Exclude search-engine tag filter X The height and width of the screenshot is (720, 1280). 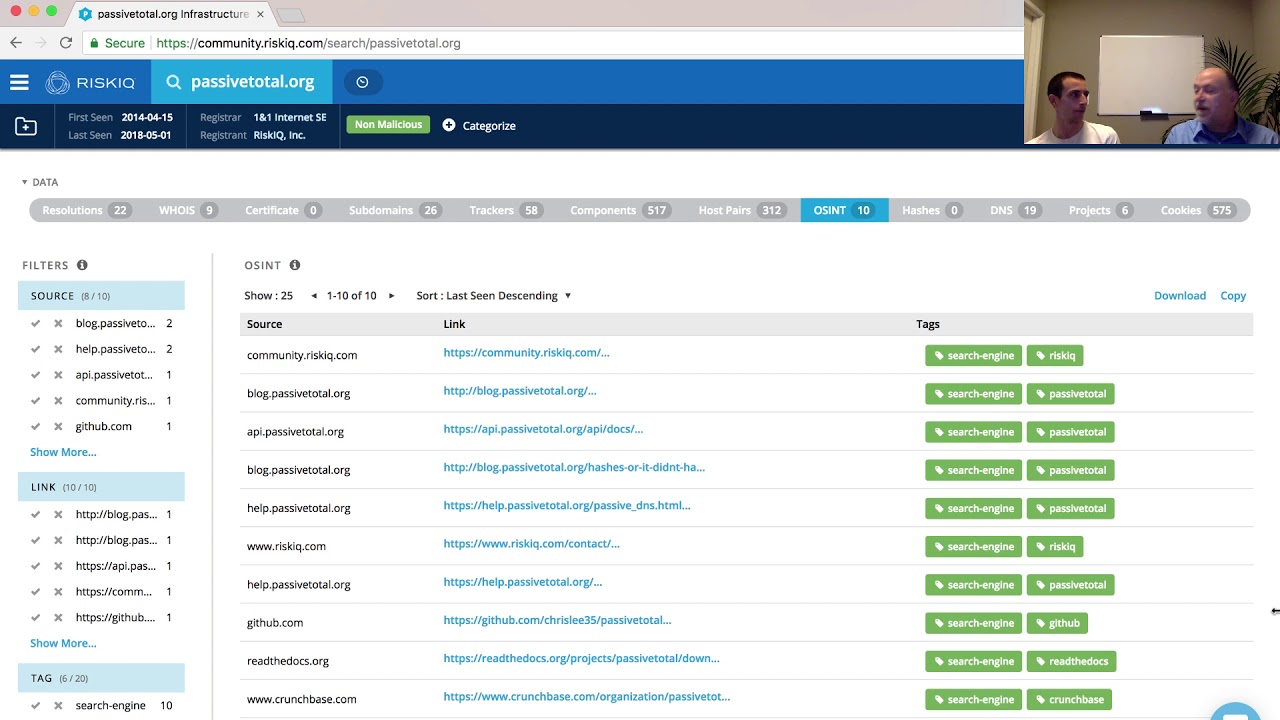tap(58, 705)
